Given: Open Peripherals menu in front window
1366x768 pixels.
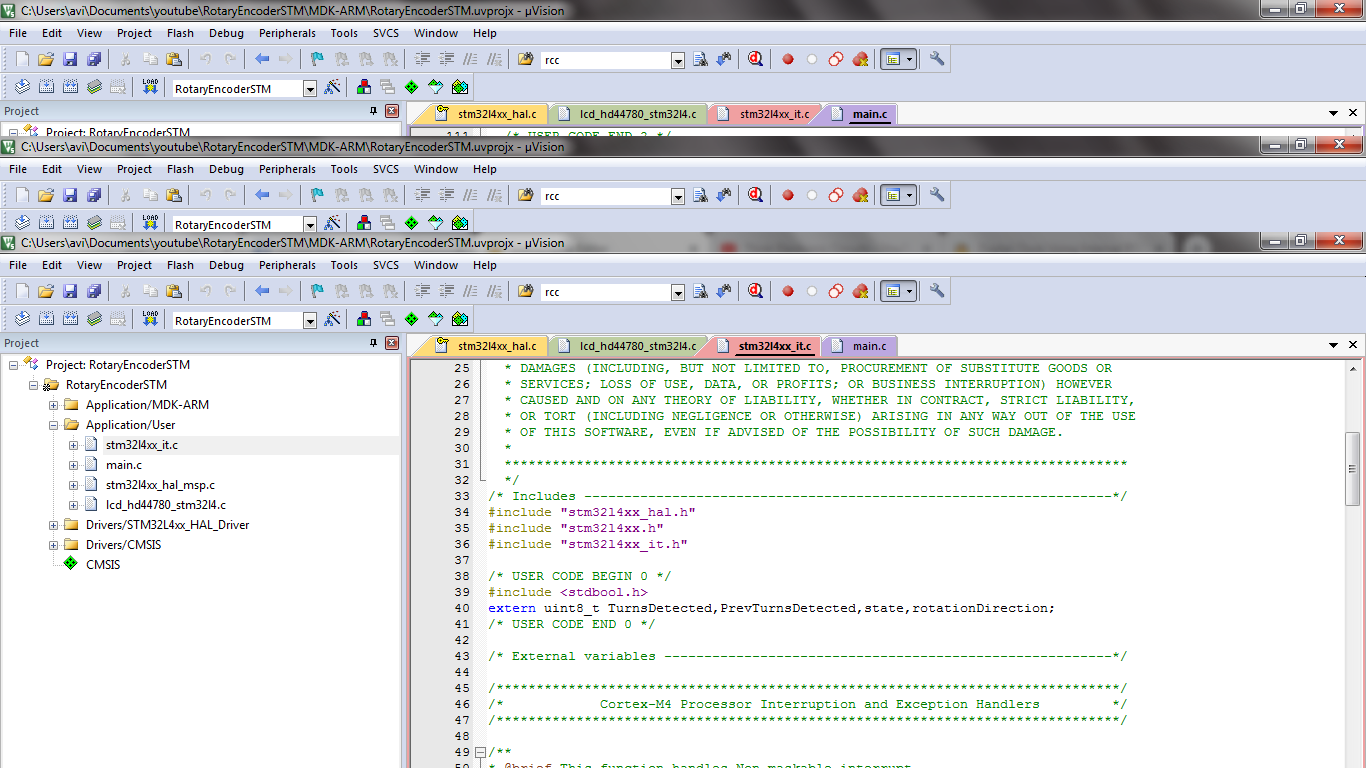Looking at the screenshot, I should click(x=287, y=265).
